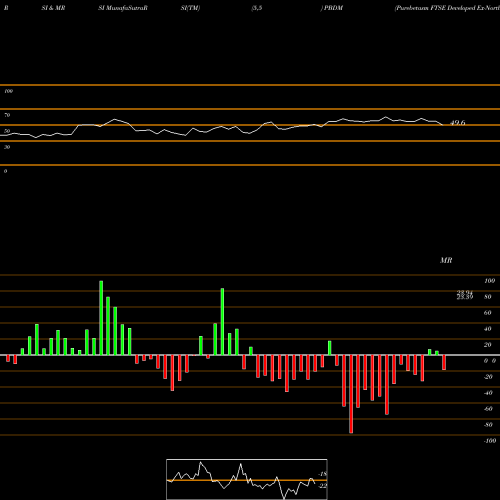
Task: Click the RSI axis label 70
Action: tap(7, 115)
